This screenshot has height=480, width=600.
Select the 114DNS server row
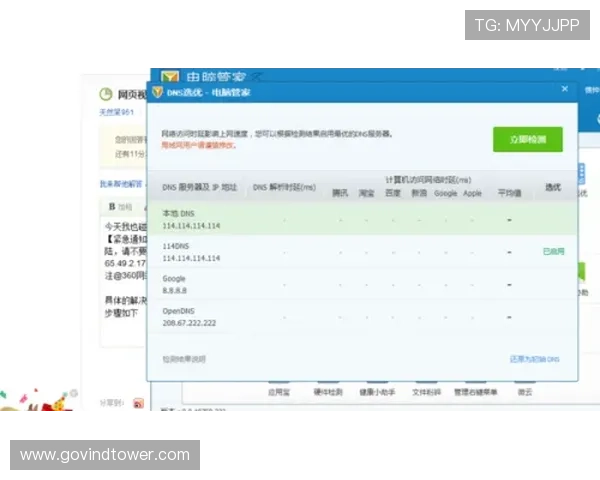tap(362, 252)
